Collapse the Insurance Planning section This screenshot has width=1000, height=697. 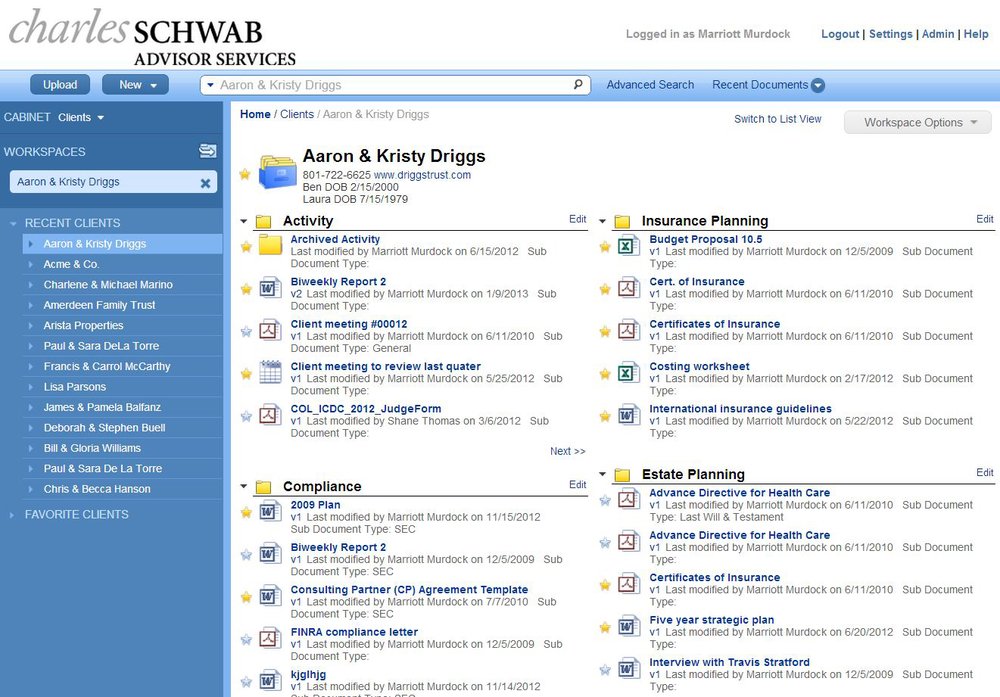pos(603,221)
